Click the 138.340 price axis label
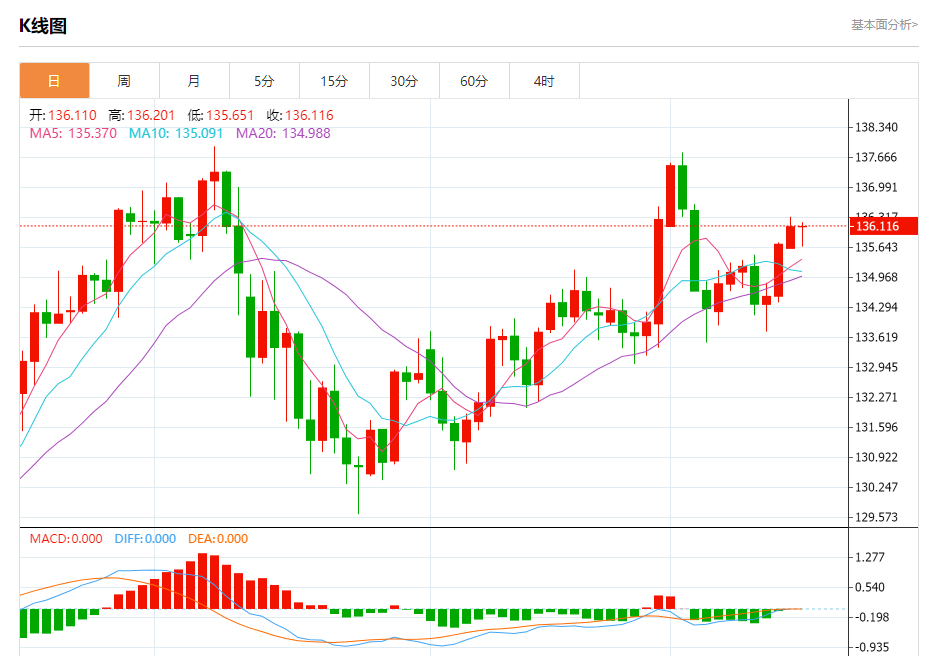933x656 pixels. coord(876,127)
